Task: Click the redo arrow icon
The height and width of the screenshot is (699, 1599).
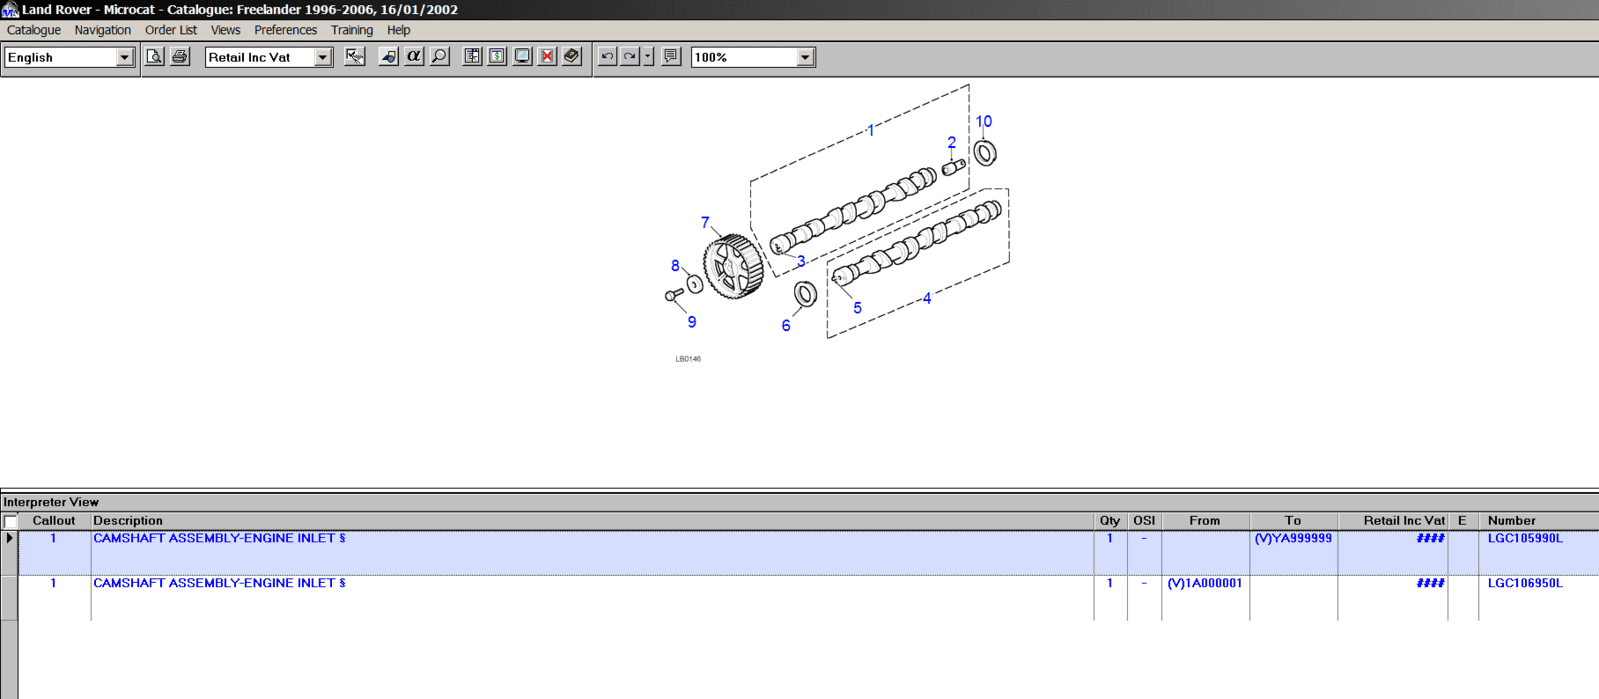Action: click(x=630, y=57)
